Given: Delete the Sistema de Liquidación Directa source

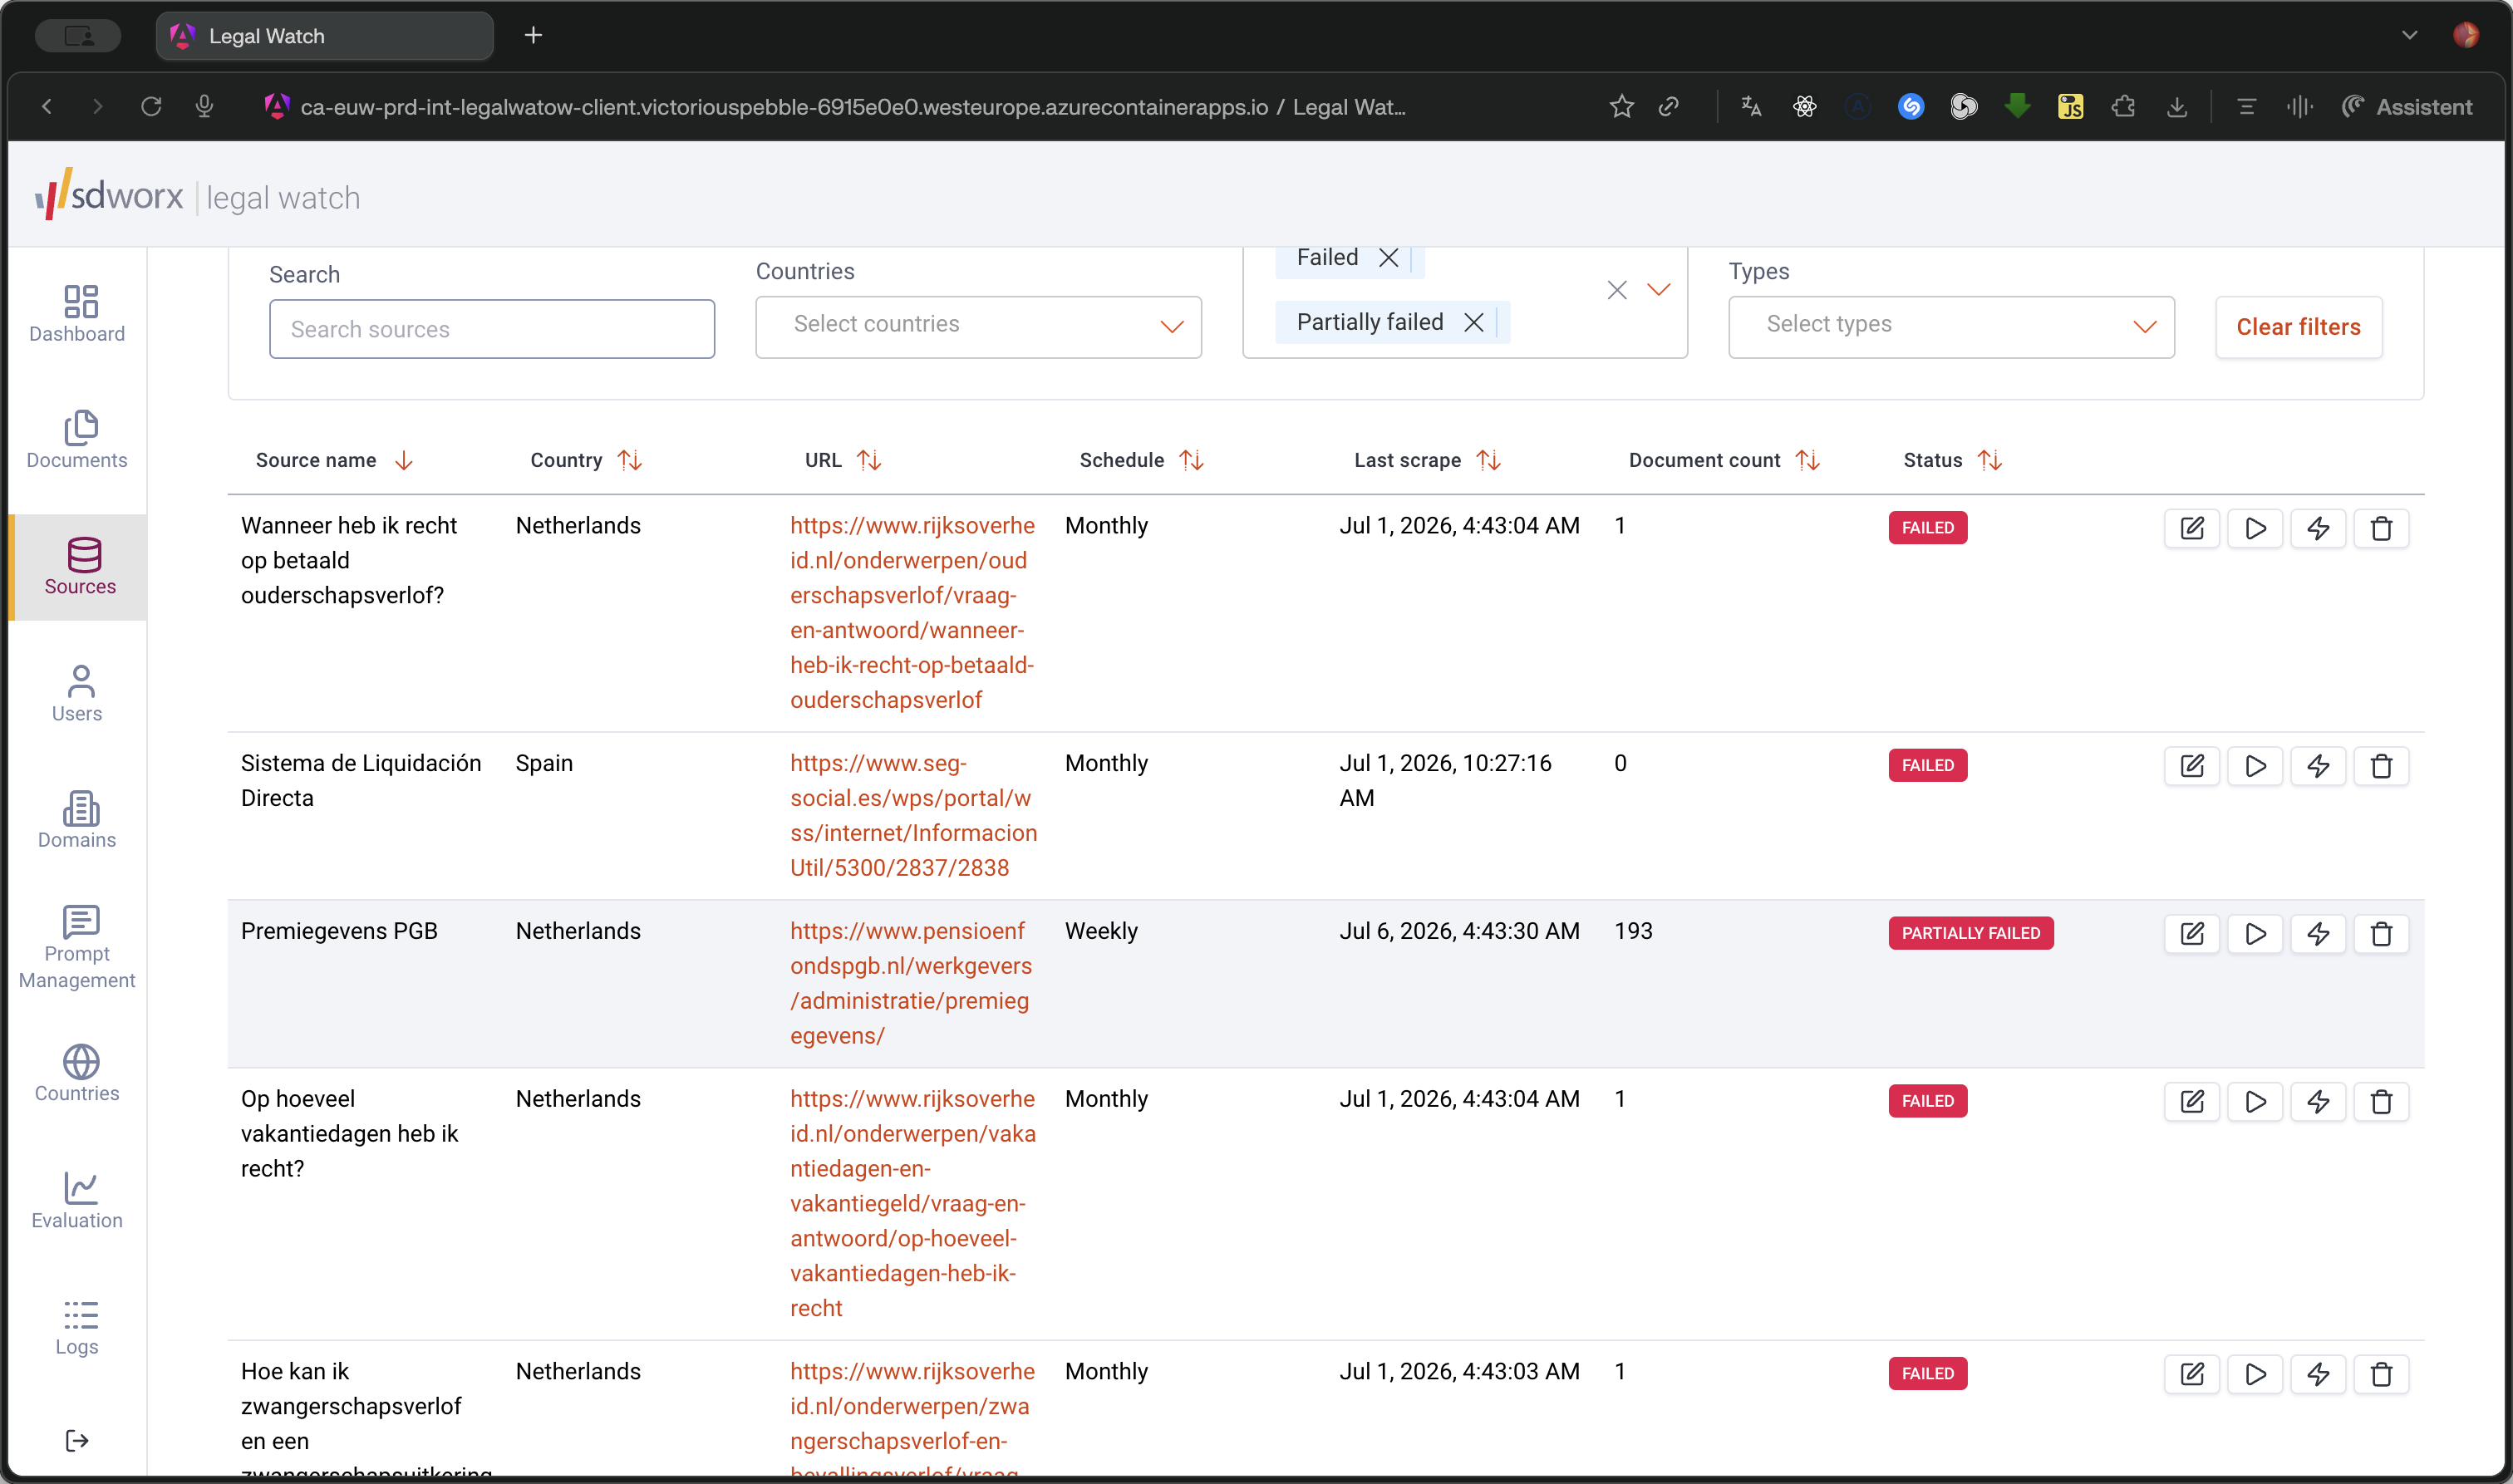Looking at the screenshot, I should [x=2381, y=766].
